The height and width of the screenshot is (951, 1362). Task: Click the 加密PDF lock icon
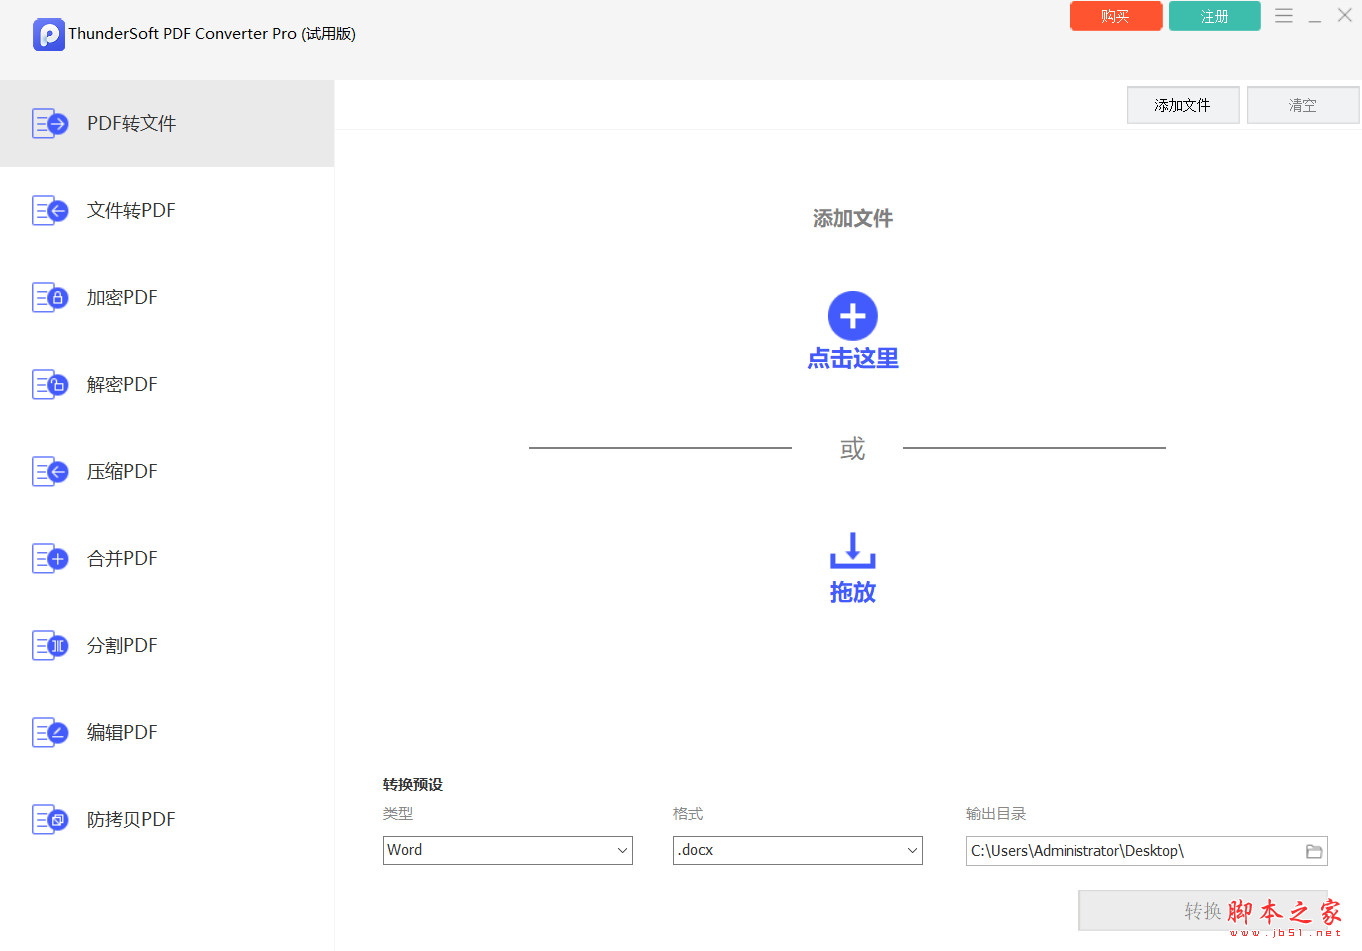(49, 297)
